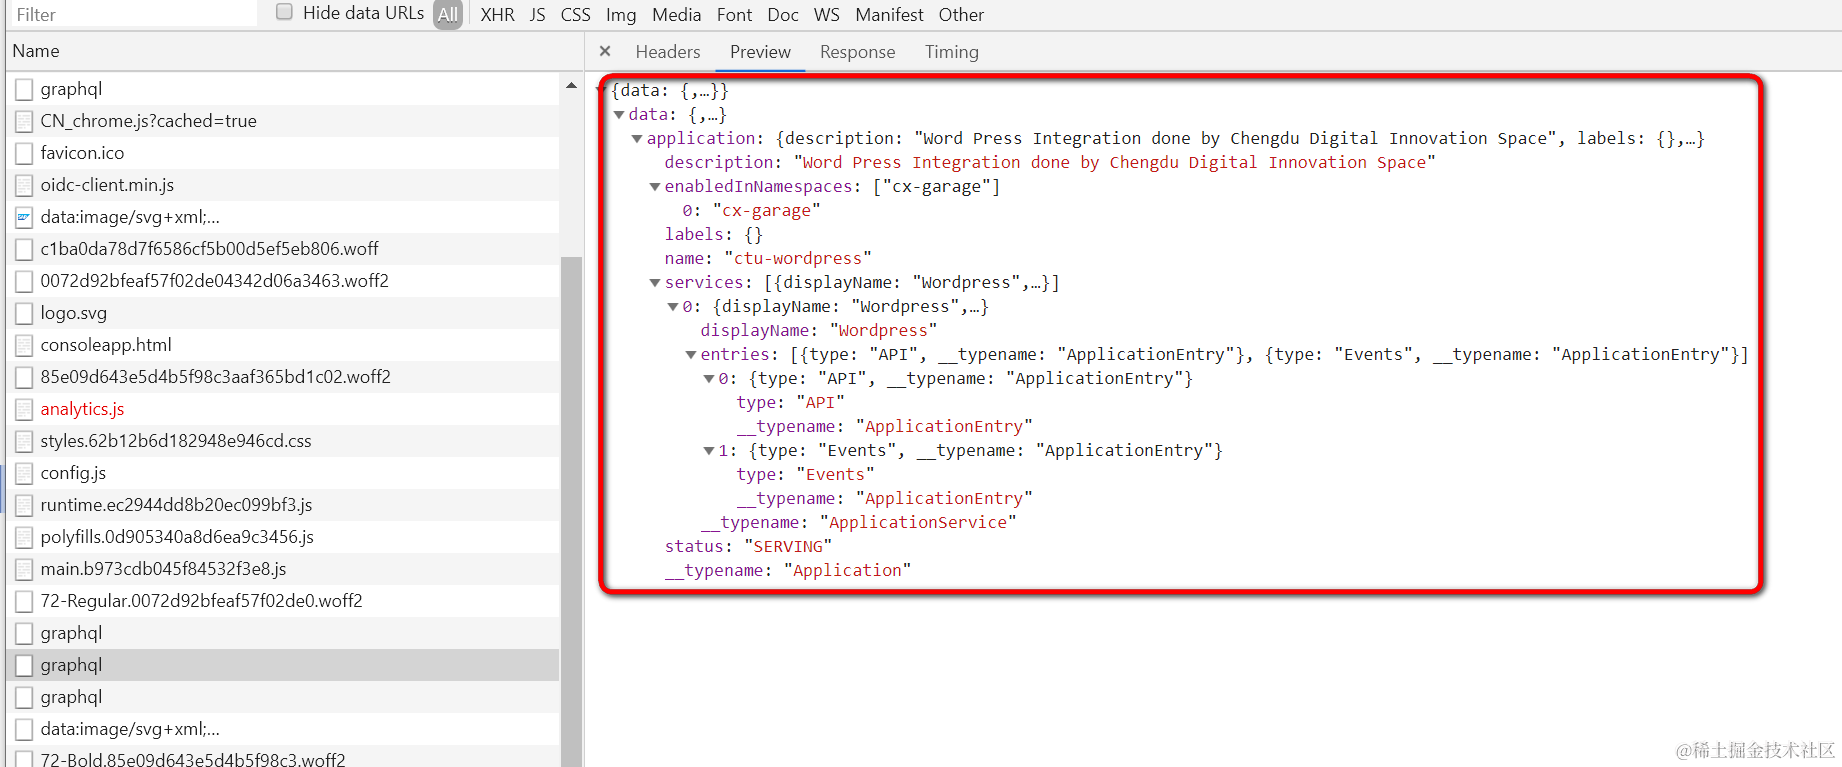Select polyfills.0d905340a8d6ea9c3456.js request
1842x767 pixels.
[283, 537]
